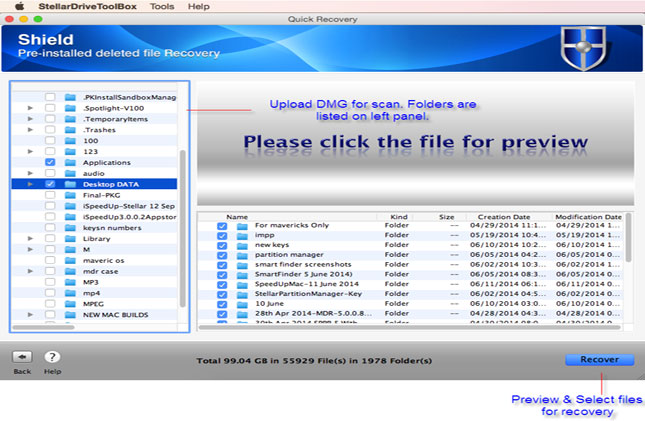Sort by the Size column header
This screenshot has height=421, width=645.
[446, 217]
